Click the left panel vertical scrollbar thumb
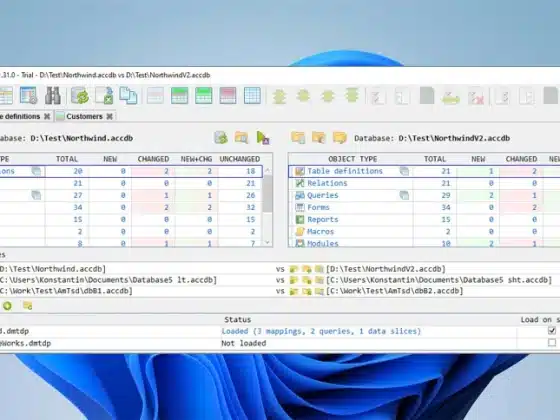This screenshot has height=420, width=560. point(268,193)
